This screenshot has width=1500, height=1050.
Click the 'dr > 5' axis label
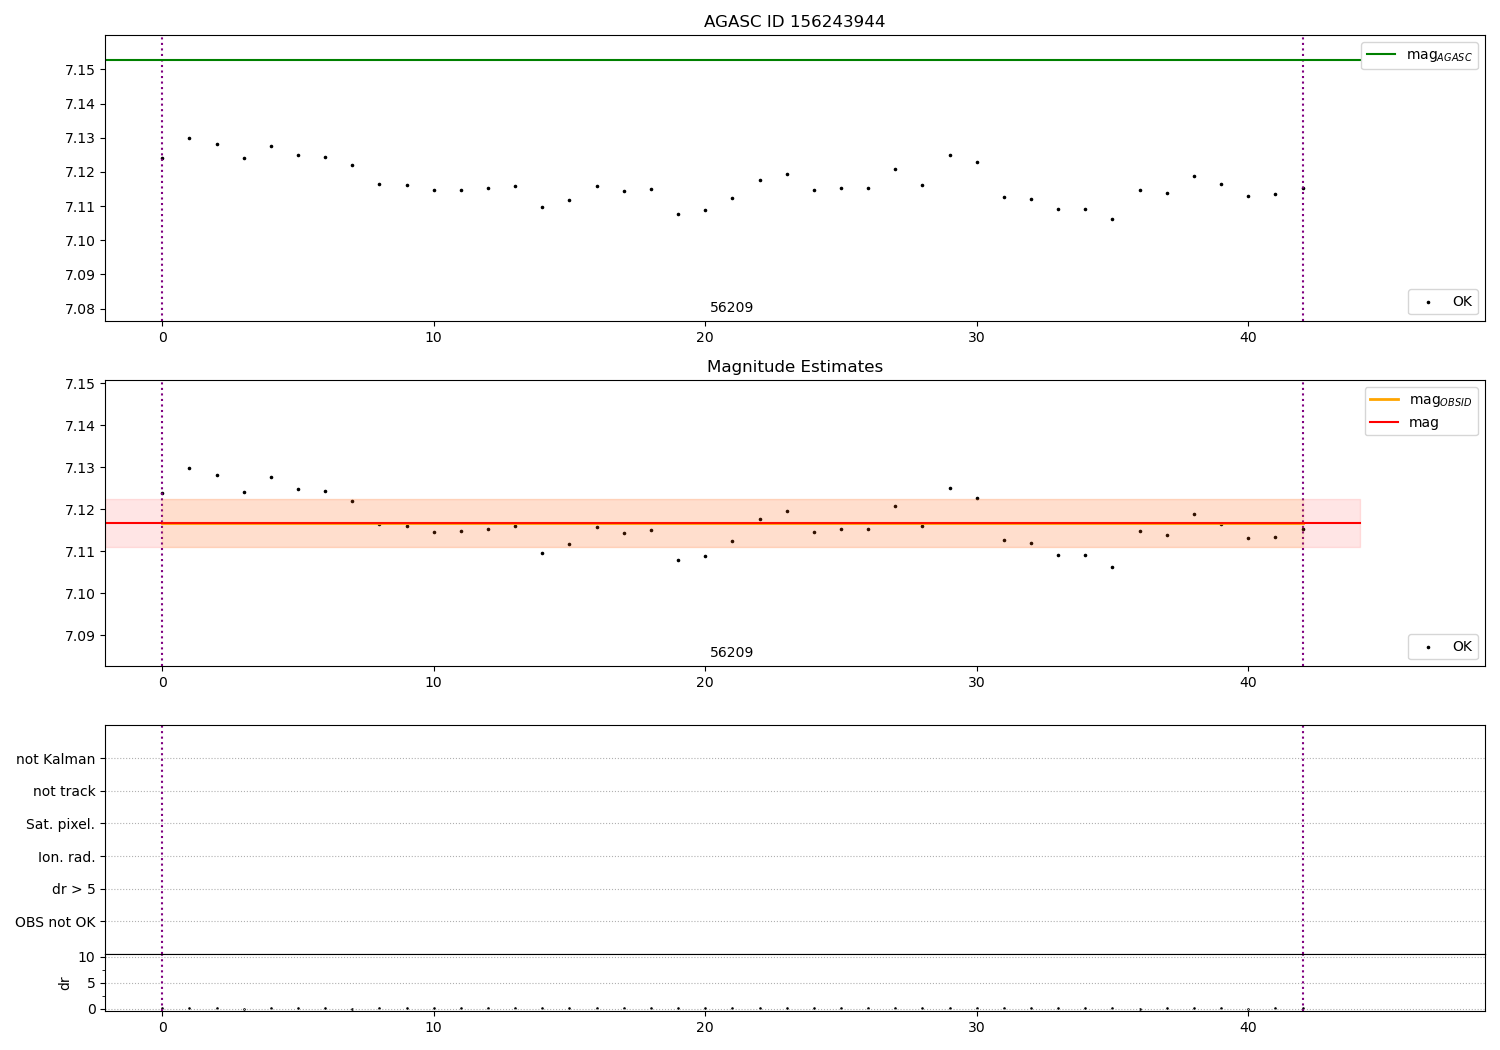(x=74, y=890)
